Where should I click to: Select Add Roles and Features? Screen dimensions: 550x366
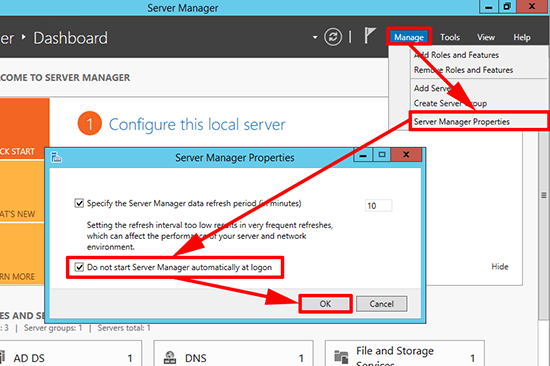coord(456,55)
